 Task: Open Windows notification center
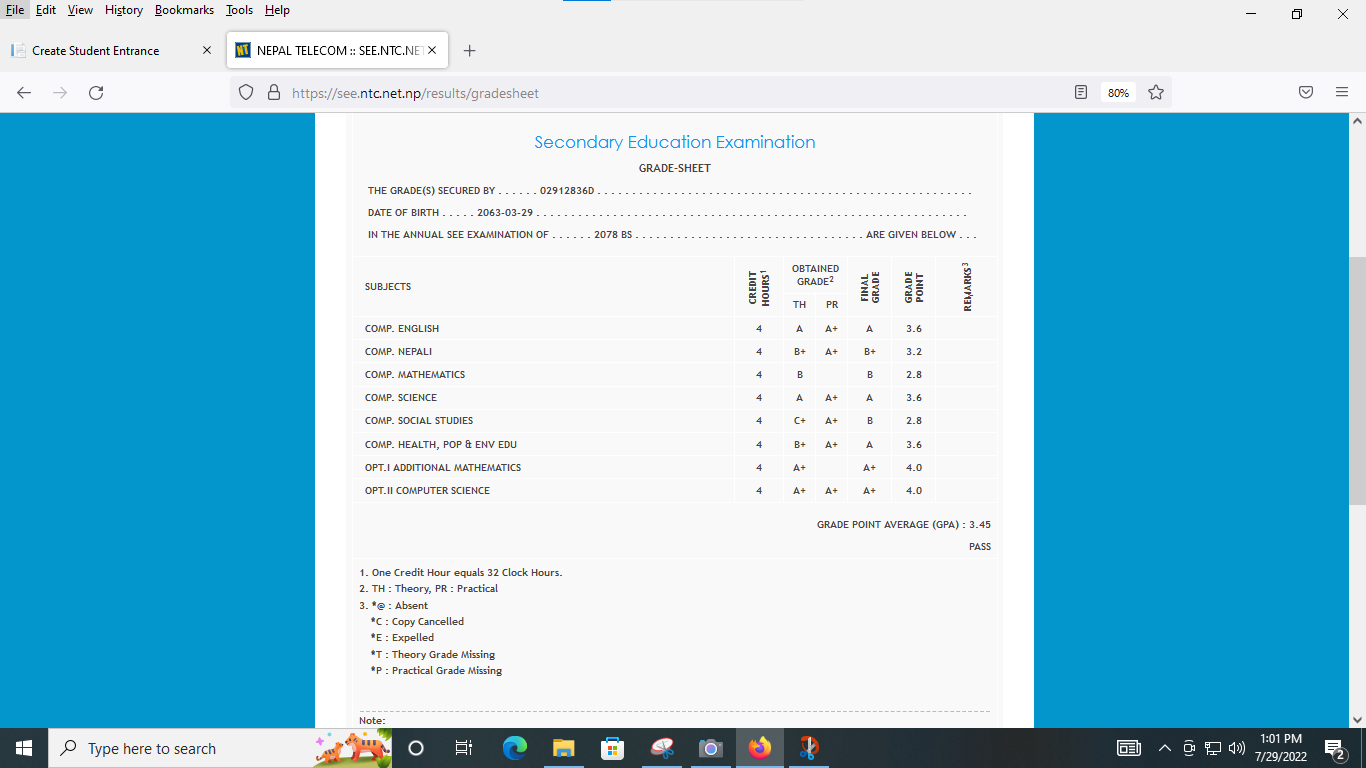[x=1334, y=748]
